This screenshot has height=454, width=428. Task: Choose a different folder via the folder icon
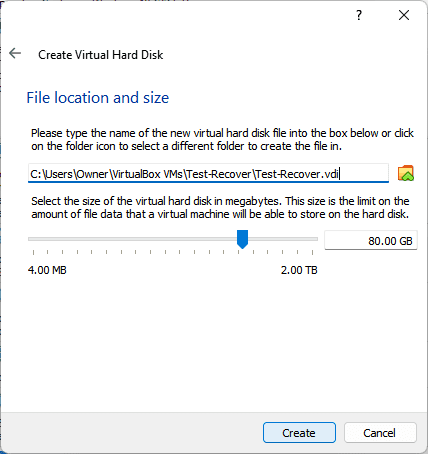[x=406, y=173]
